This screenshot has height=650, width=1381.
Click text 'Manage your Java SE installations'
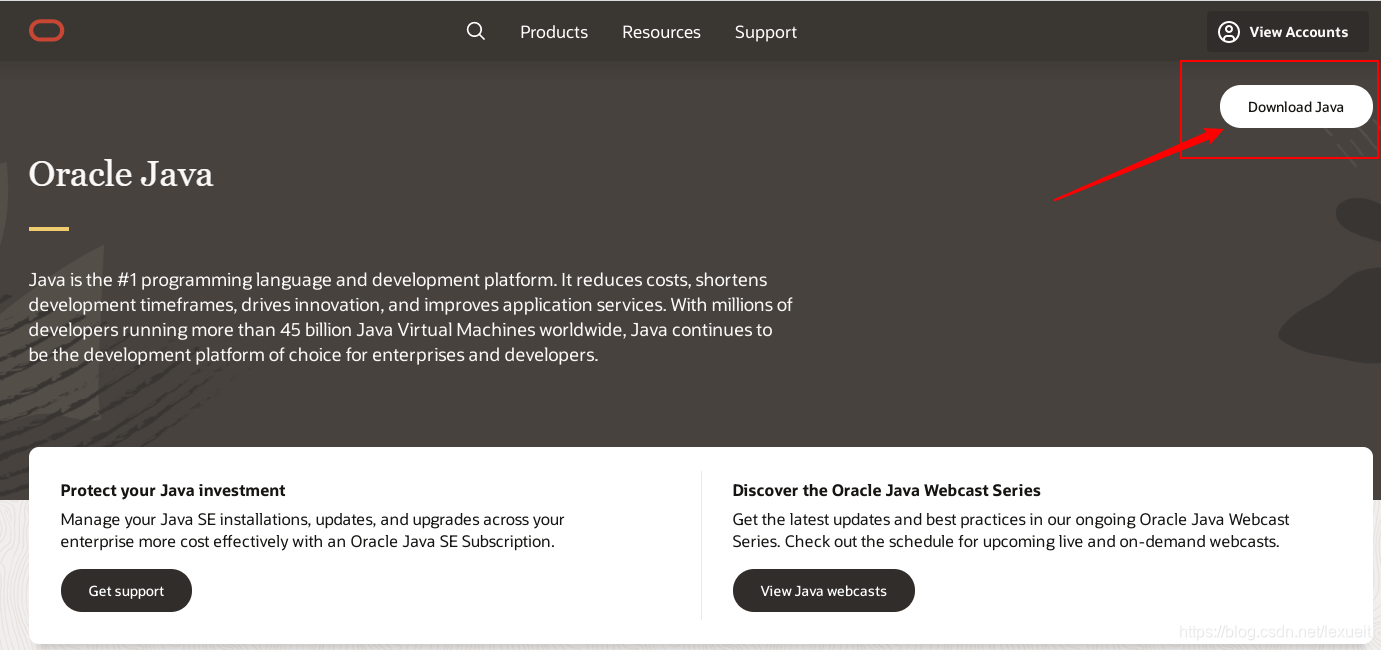[x=313, y=531]
